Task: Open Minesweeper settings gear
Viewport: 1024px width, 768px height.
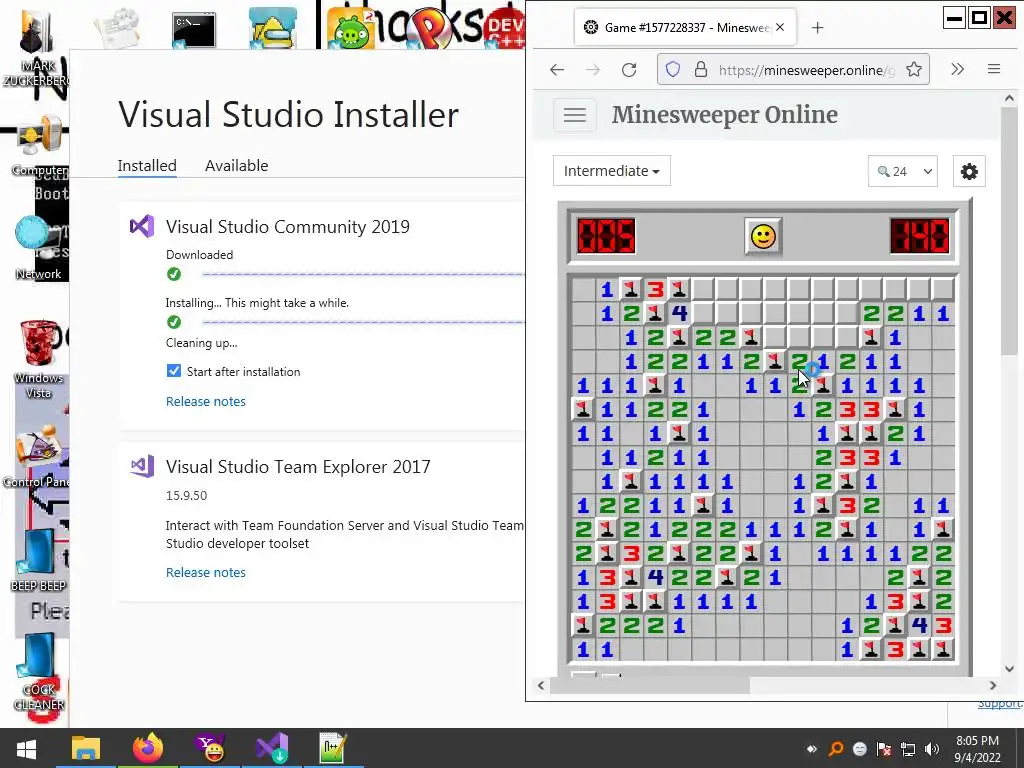Action: [x=969, y=171]
